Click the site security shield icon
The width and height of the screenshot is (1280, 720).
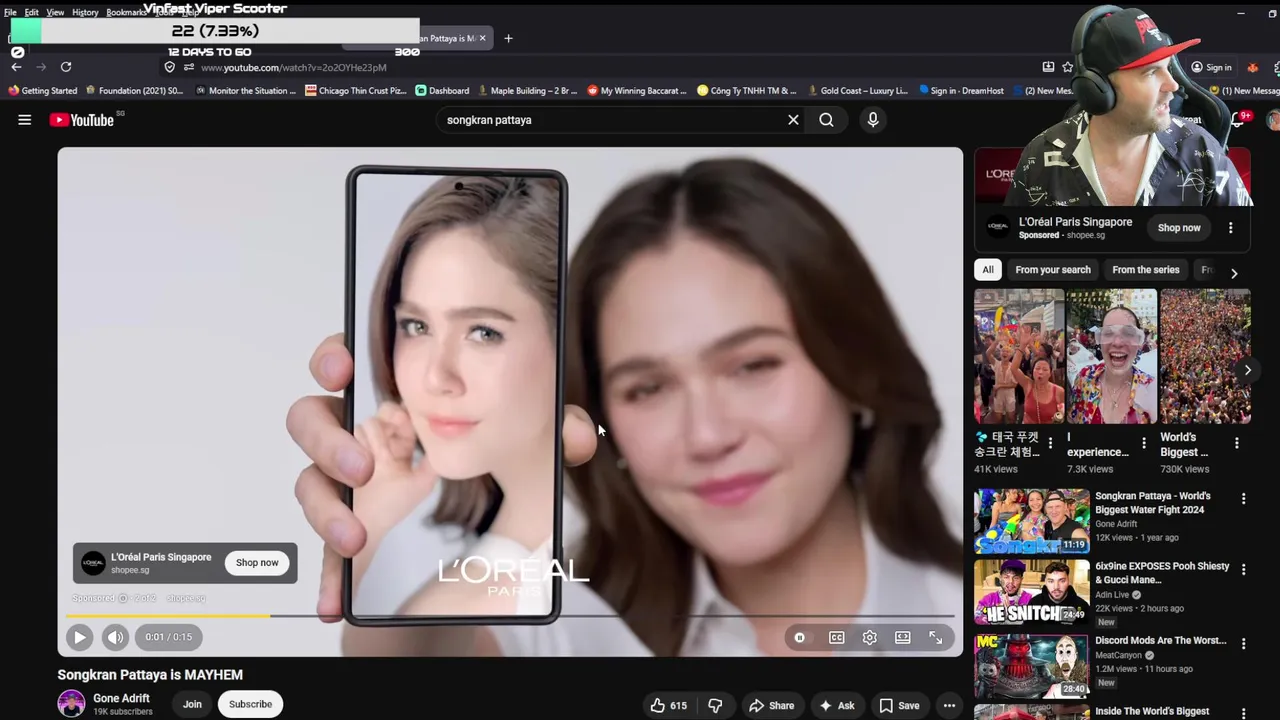click(x=170, y=67)
